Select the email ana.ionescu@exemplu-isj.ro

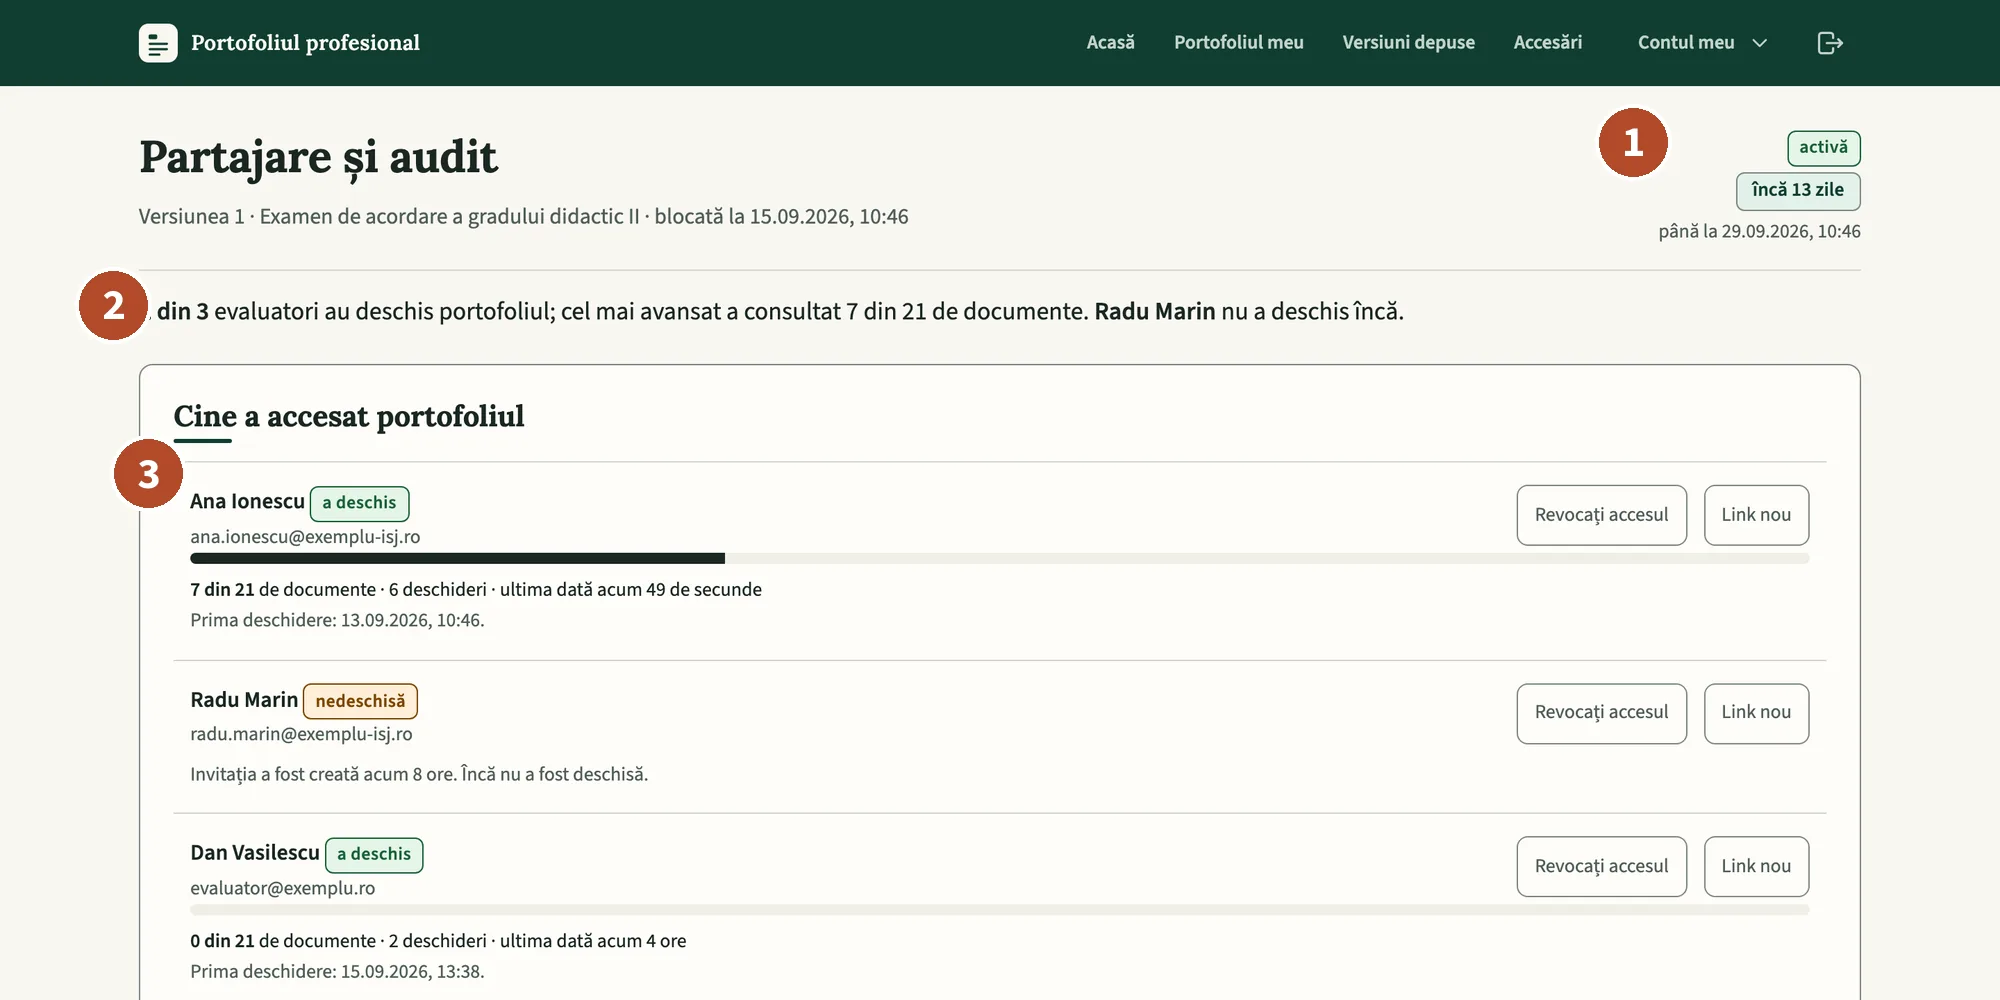tap(305, 537)
